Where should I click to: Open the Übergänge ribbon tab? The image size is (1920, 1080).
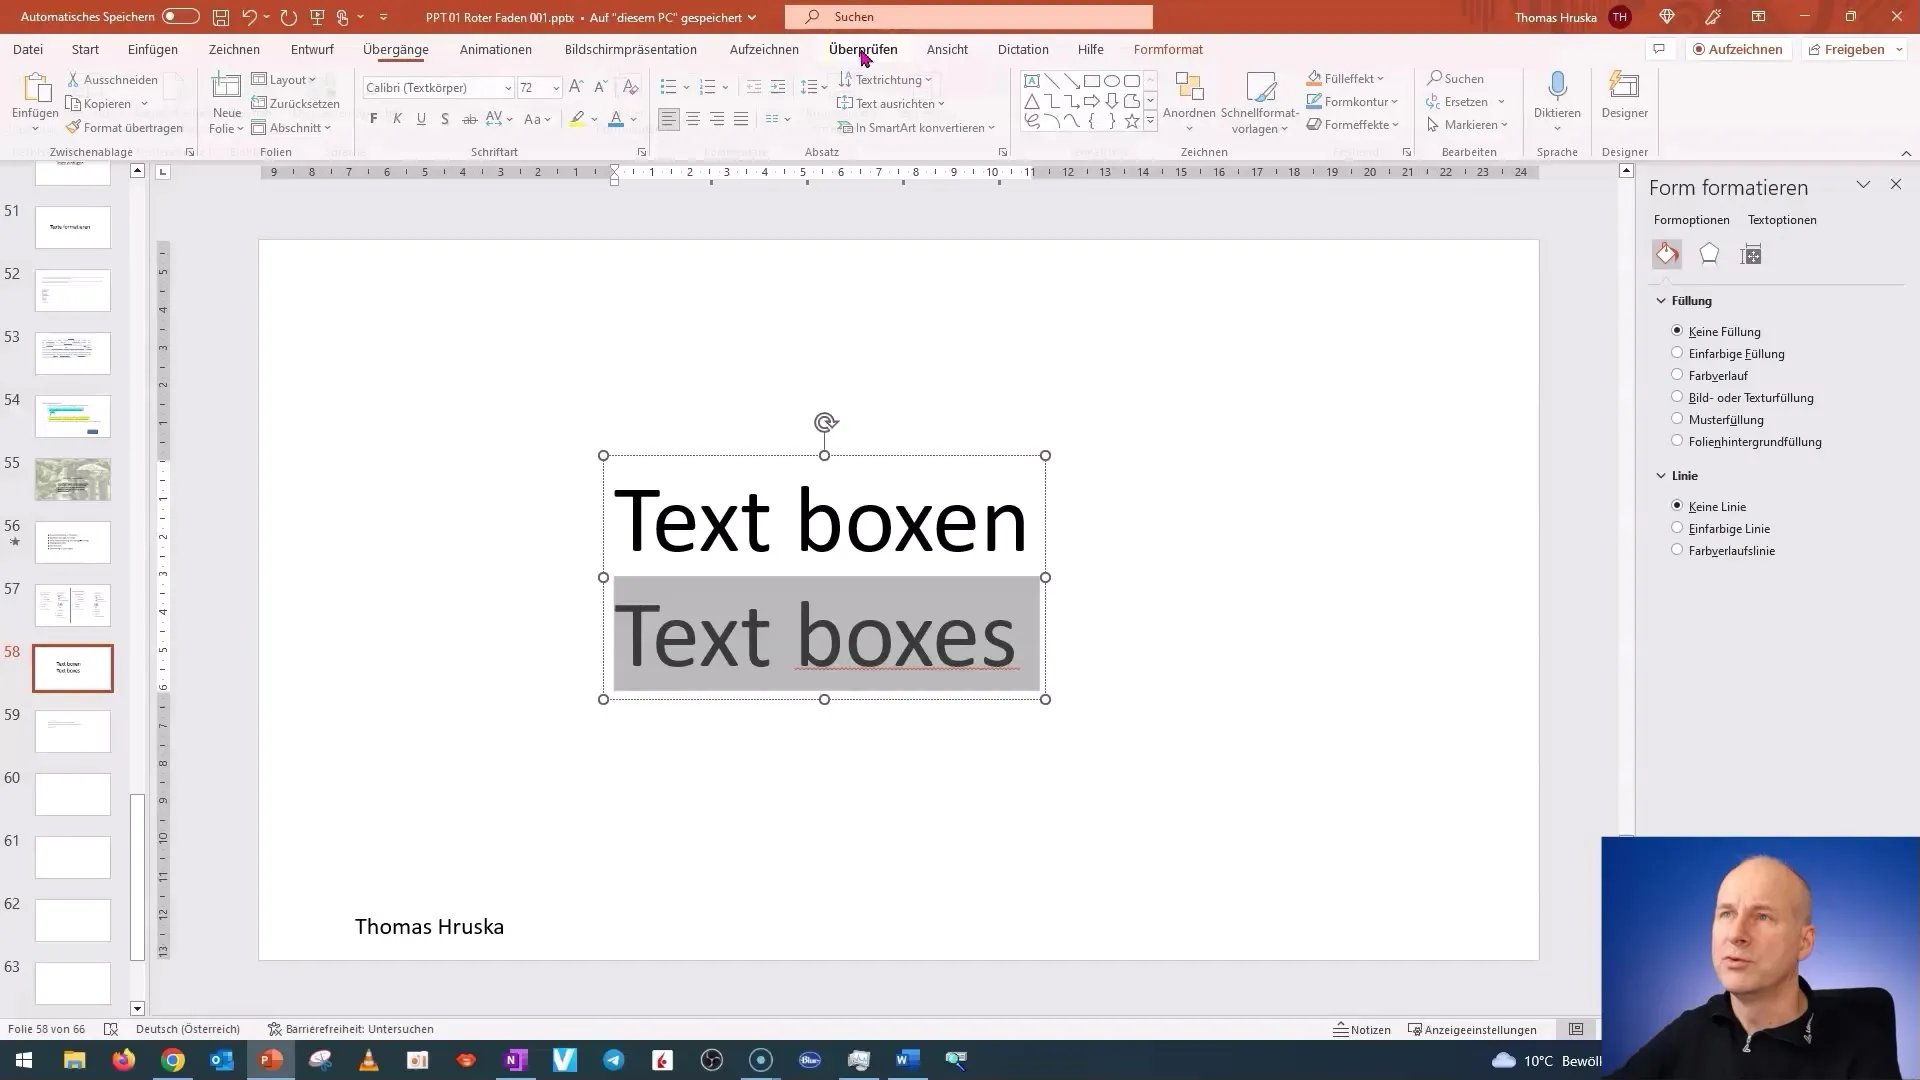396,49
